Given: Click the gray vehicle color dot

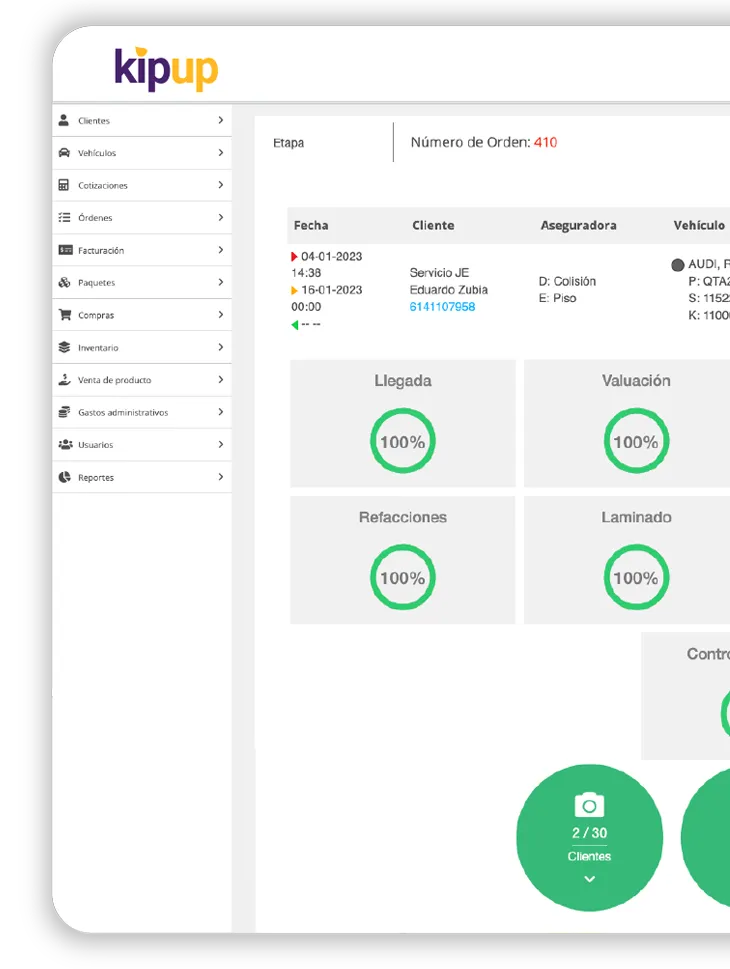Looking at the screenshot, I should point(678,265).
